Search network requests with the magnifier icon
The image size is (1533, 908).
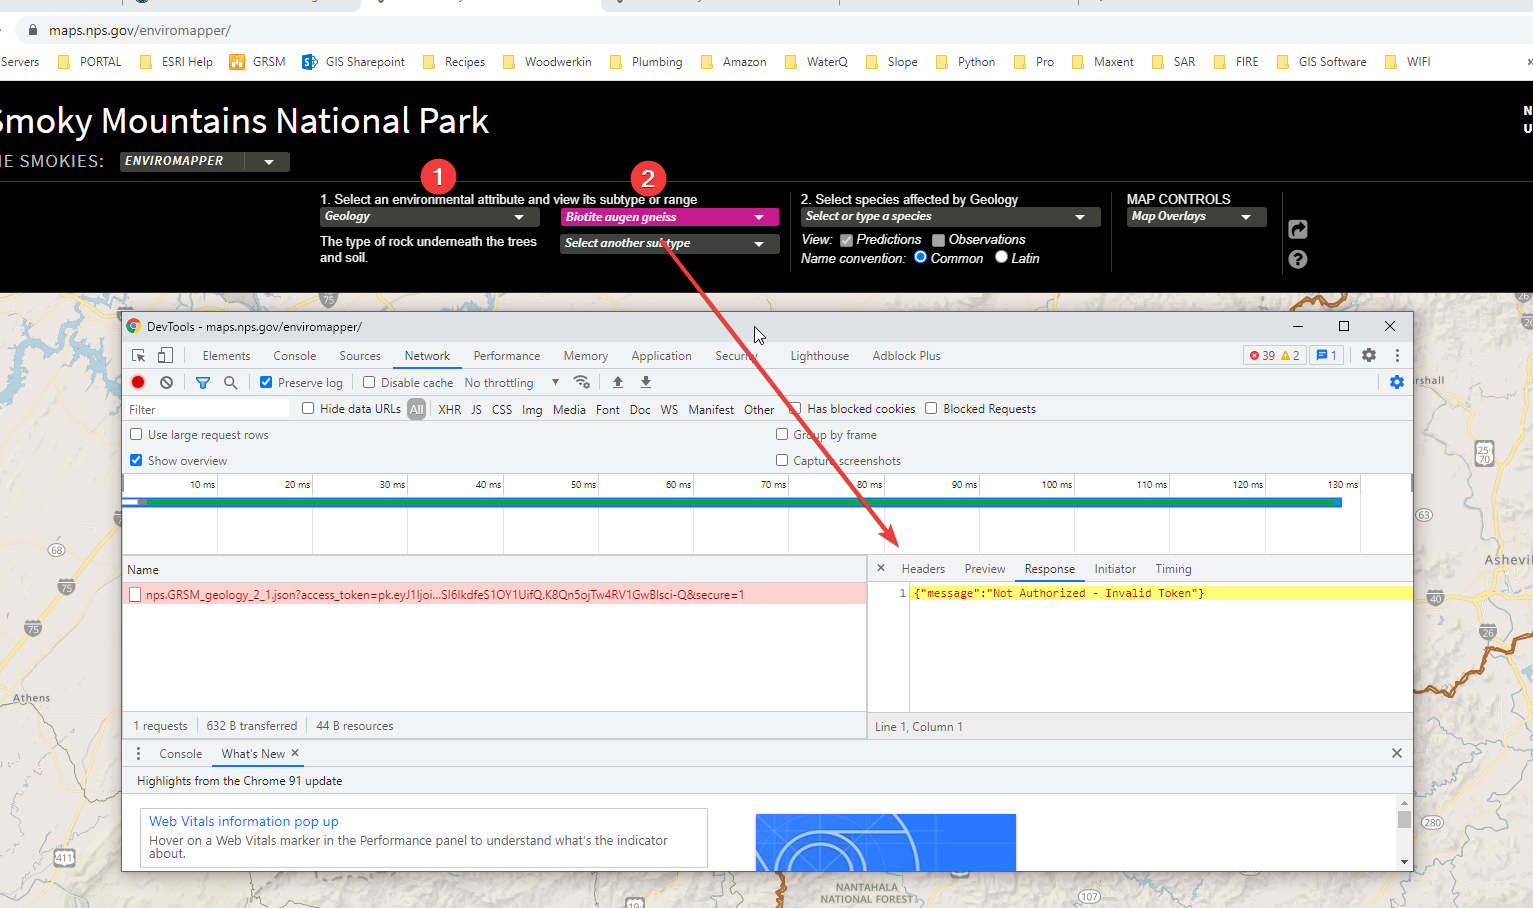[231, 382]
